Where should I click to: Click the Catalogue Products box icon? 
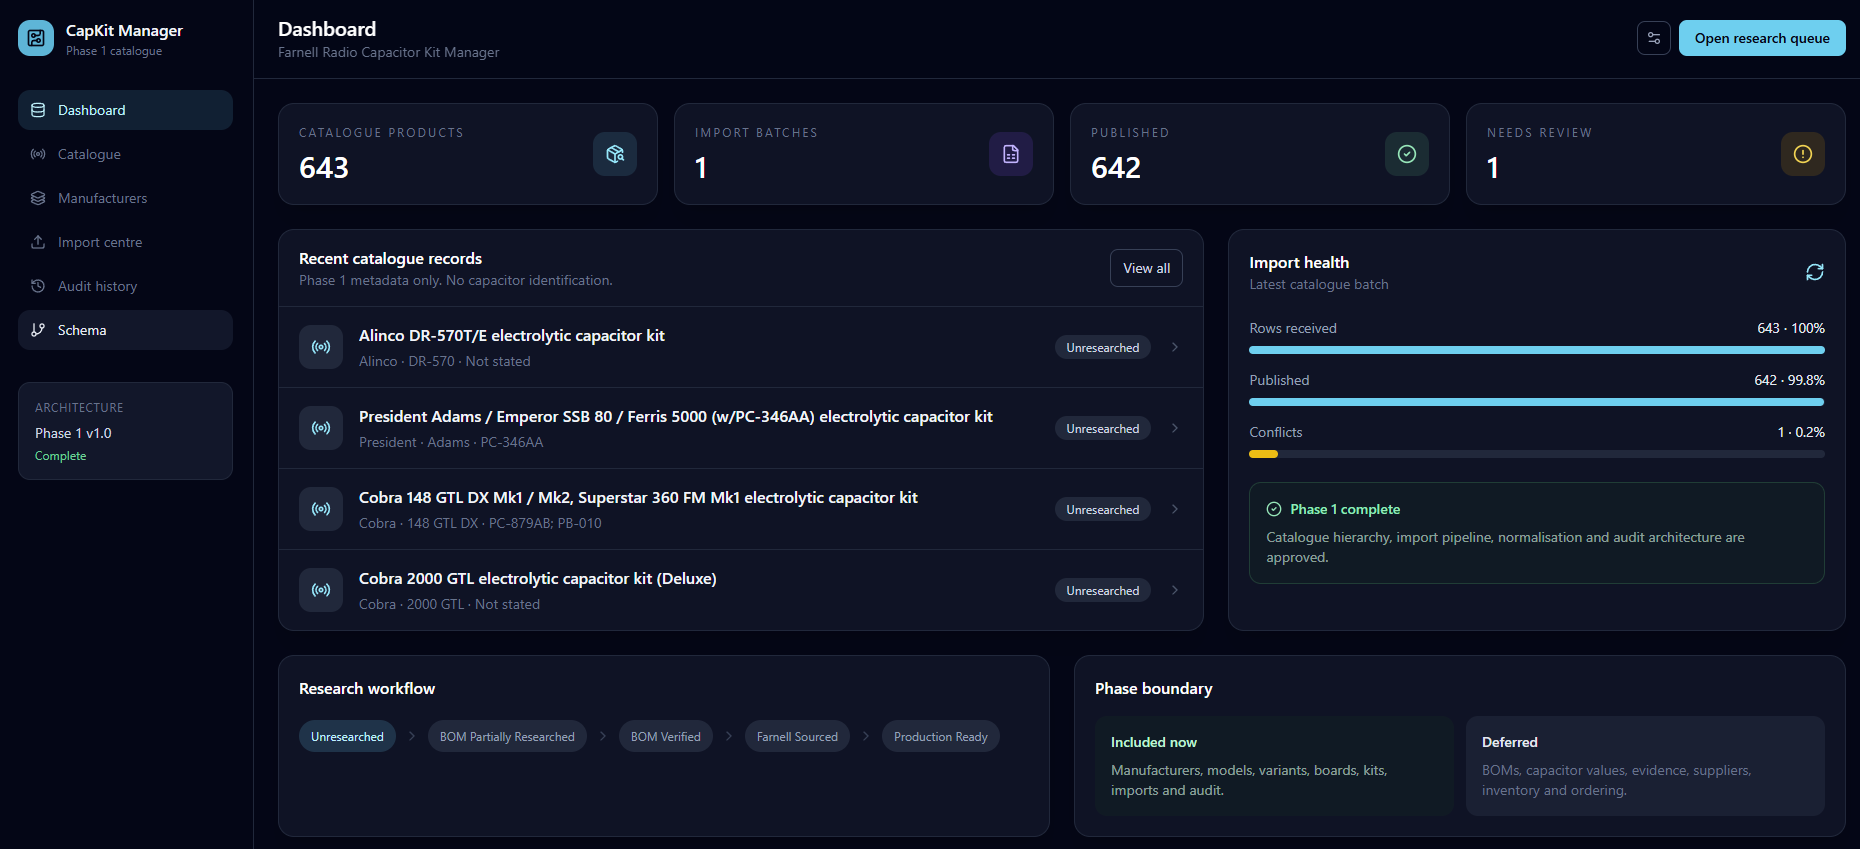coord(615,154)
